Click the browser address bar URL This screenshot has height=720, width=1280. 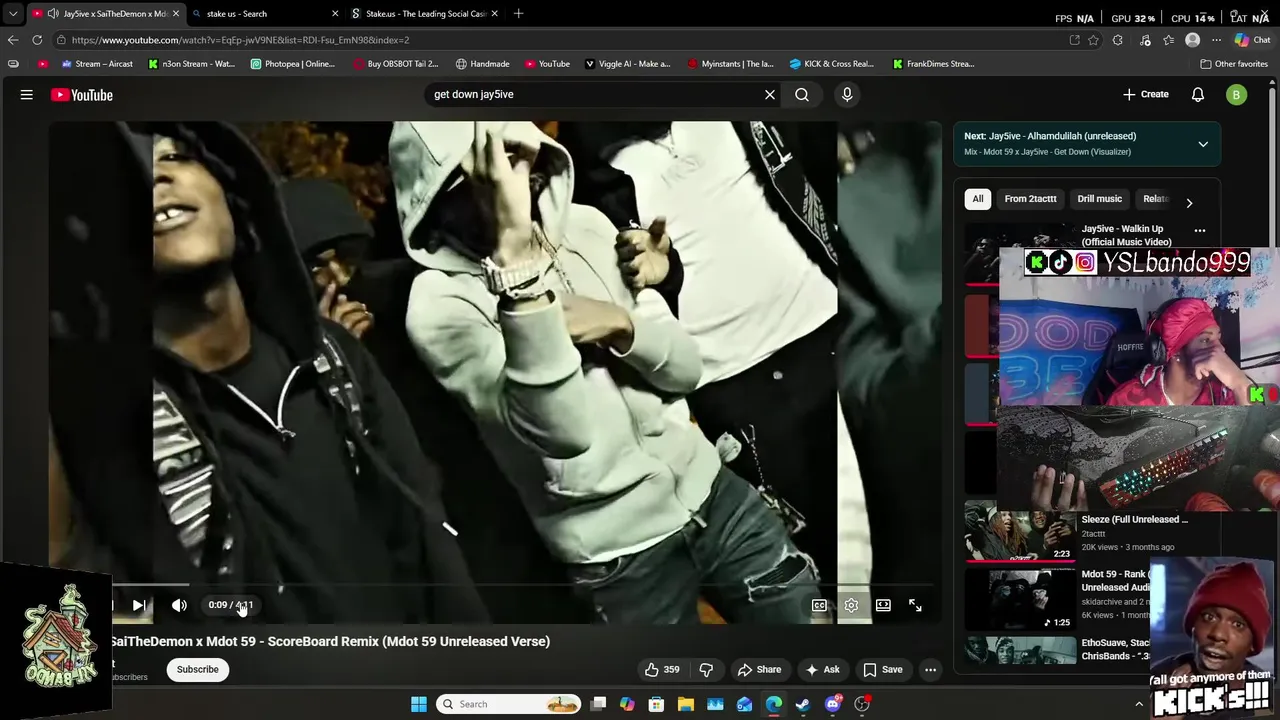pos(240,40)
